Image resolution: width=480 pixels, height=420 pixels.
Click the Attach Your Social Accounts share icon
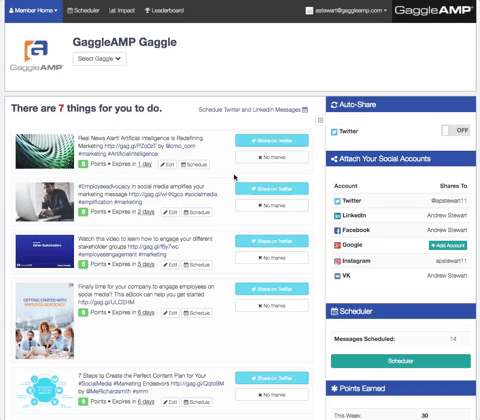click(x=334, y=159)
